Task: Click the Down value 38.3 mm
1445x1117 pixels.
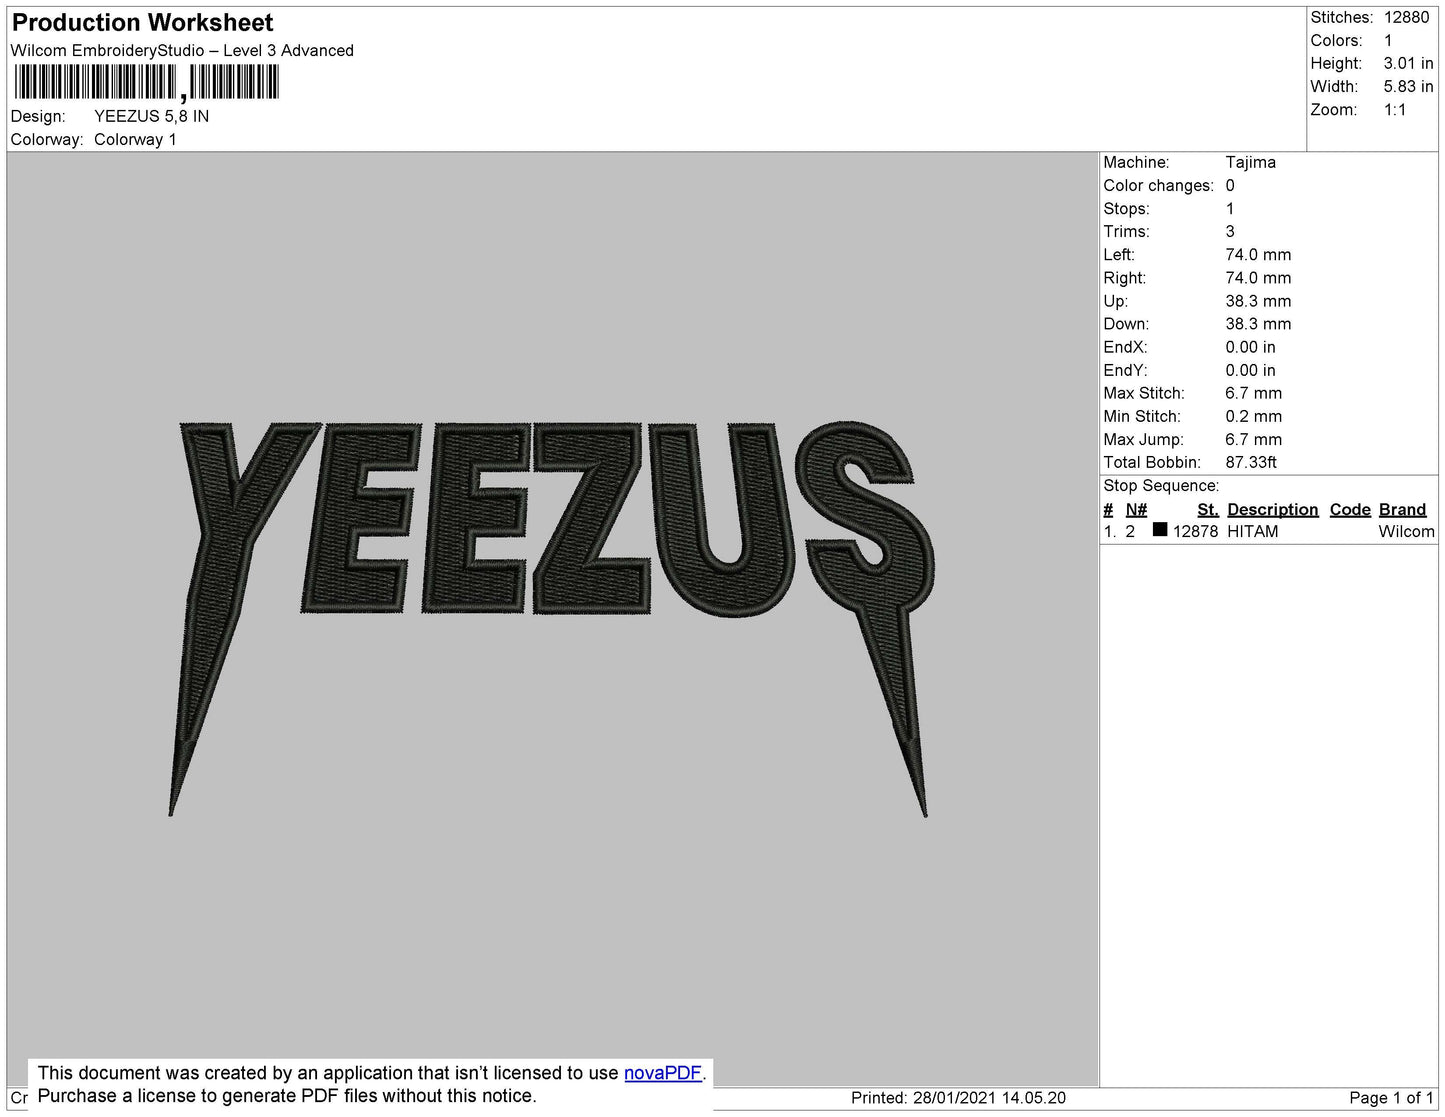Action: point(1258,324)
